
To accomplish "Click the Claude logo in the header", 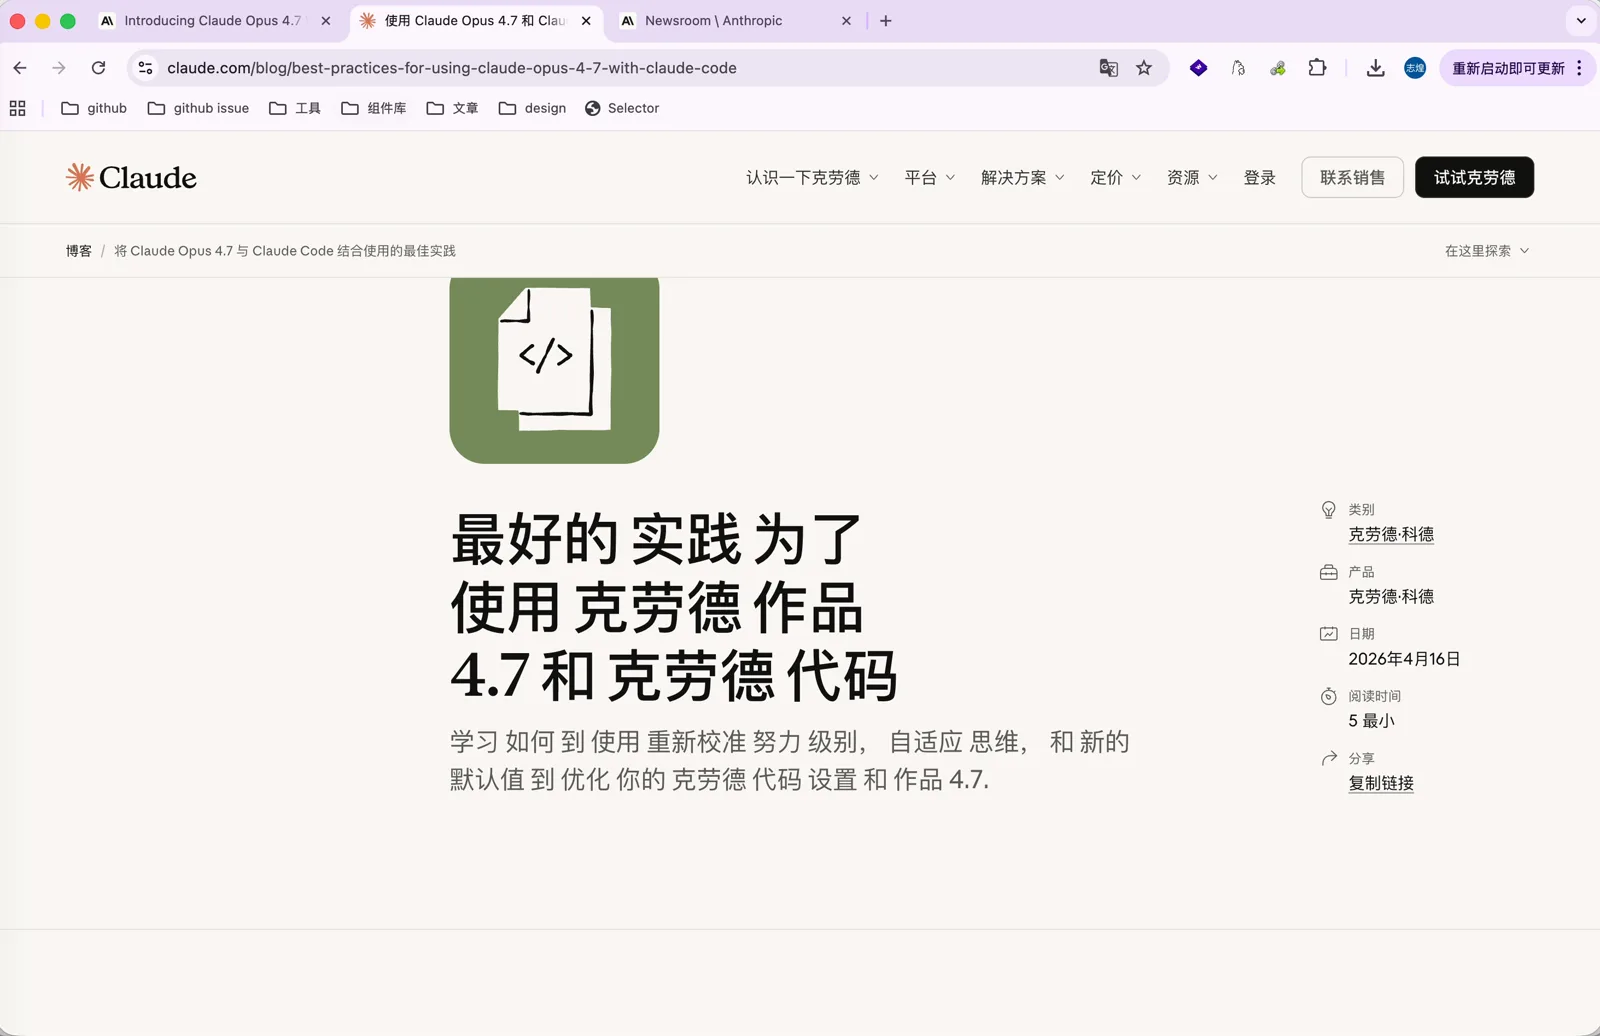I will click(x=131, y=177).
